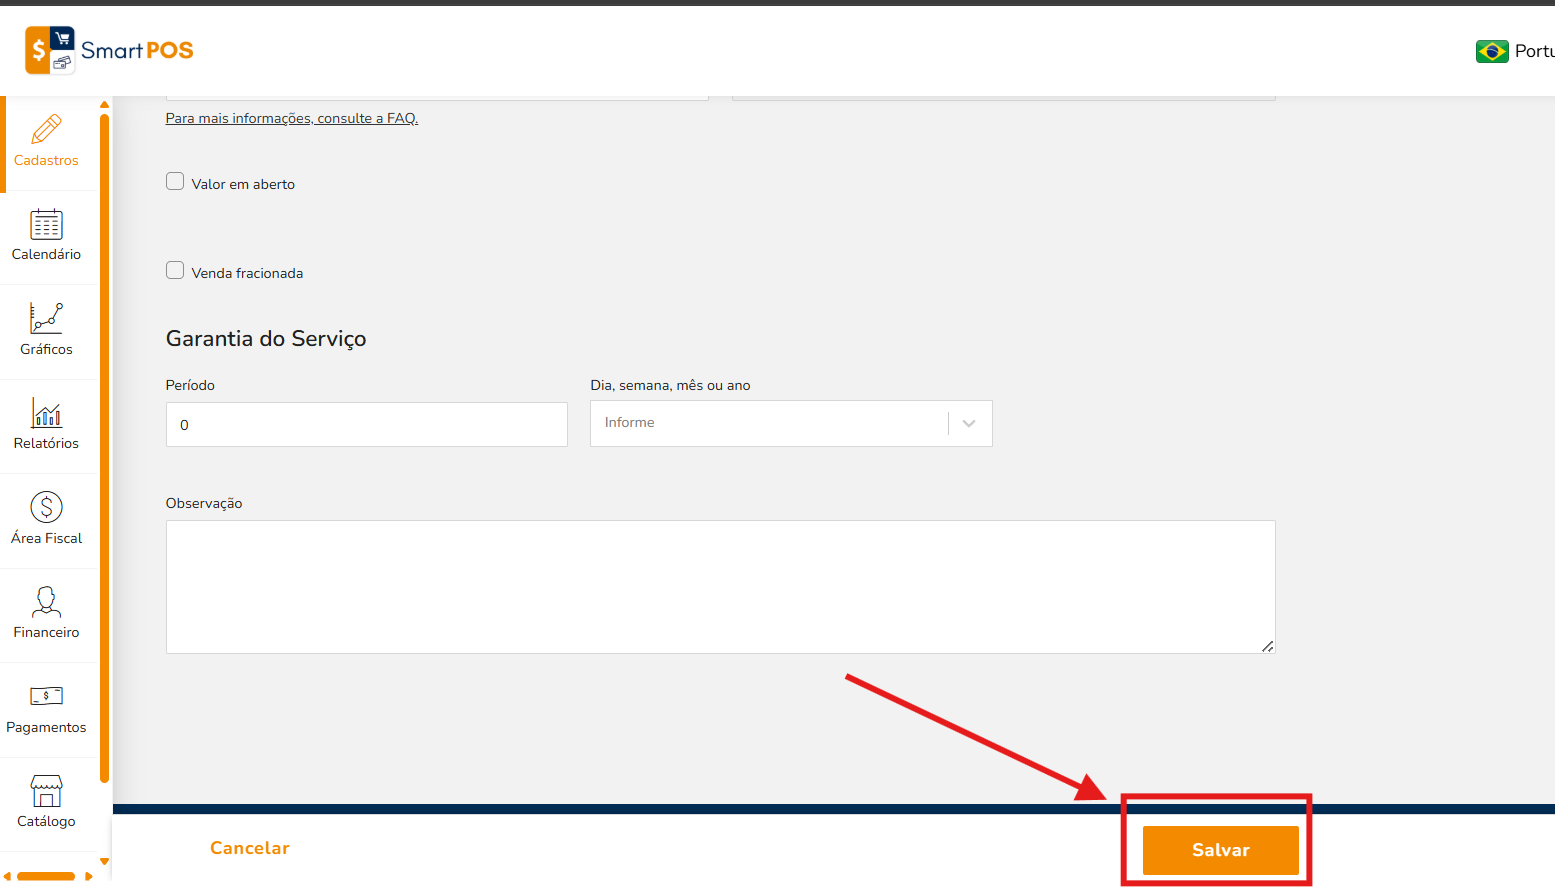This screenshot has width=1555, height=887.
Task: Click the Valor em aberto label
Action: 243,185
